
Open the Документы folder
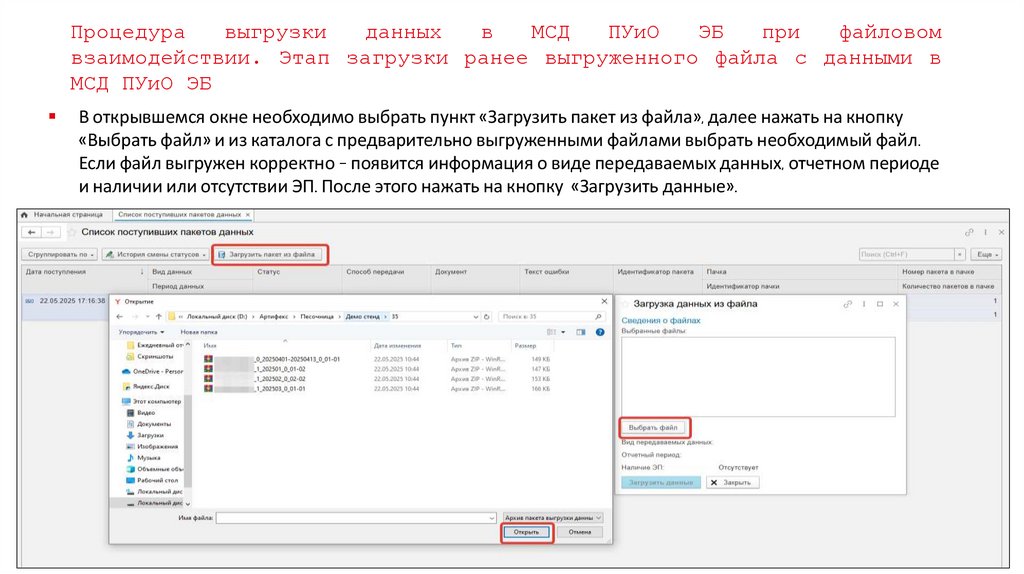click(148, 424)
